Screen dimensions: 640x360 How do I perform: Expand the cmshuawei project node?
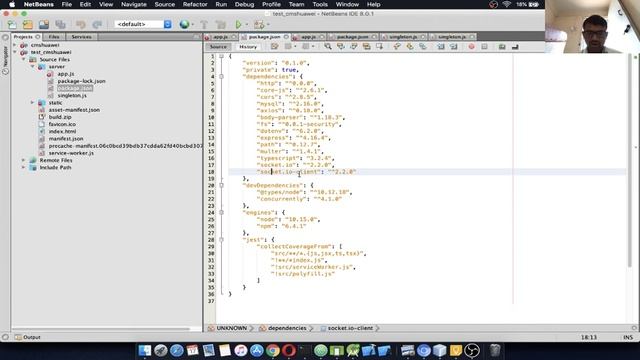click(x=15, y=45)
